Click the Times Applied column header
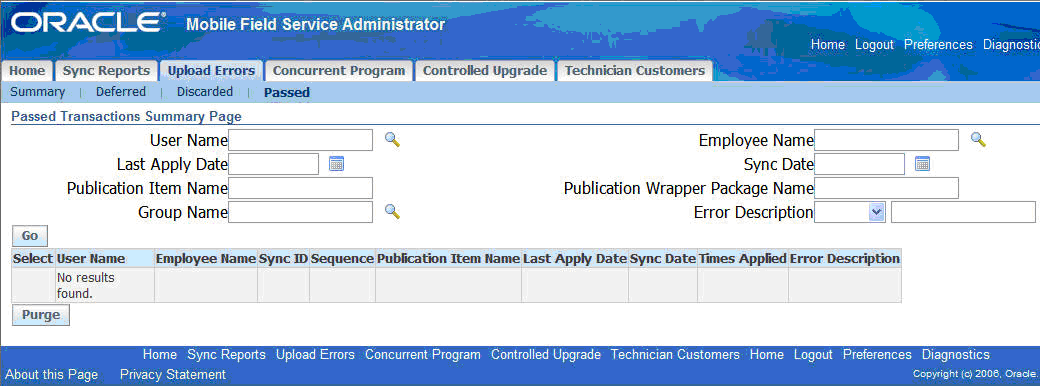1040x386 pixels. (x=743, y=259)
